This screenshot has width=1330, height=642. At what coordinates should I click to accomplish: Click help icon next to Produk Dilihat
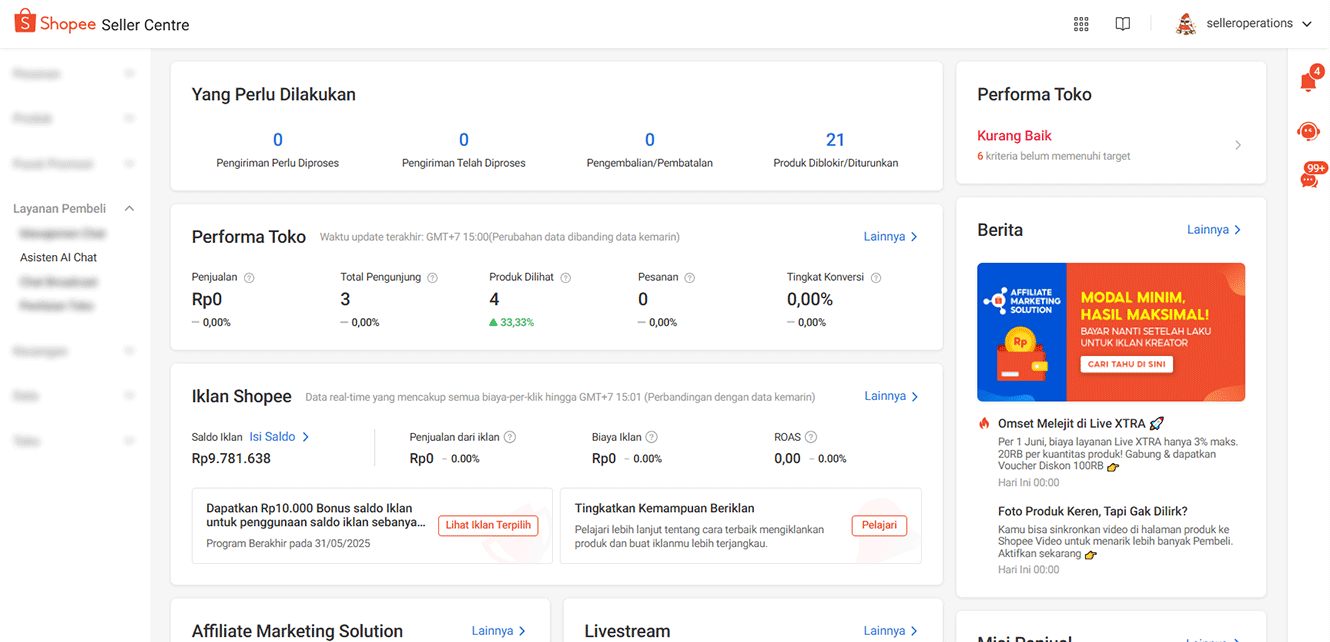point(565,278)
